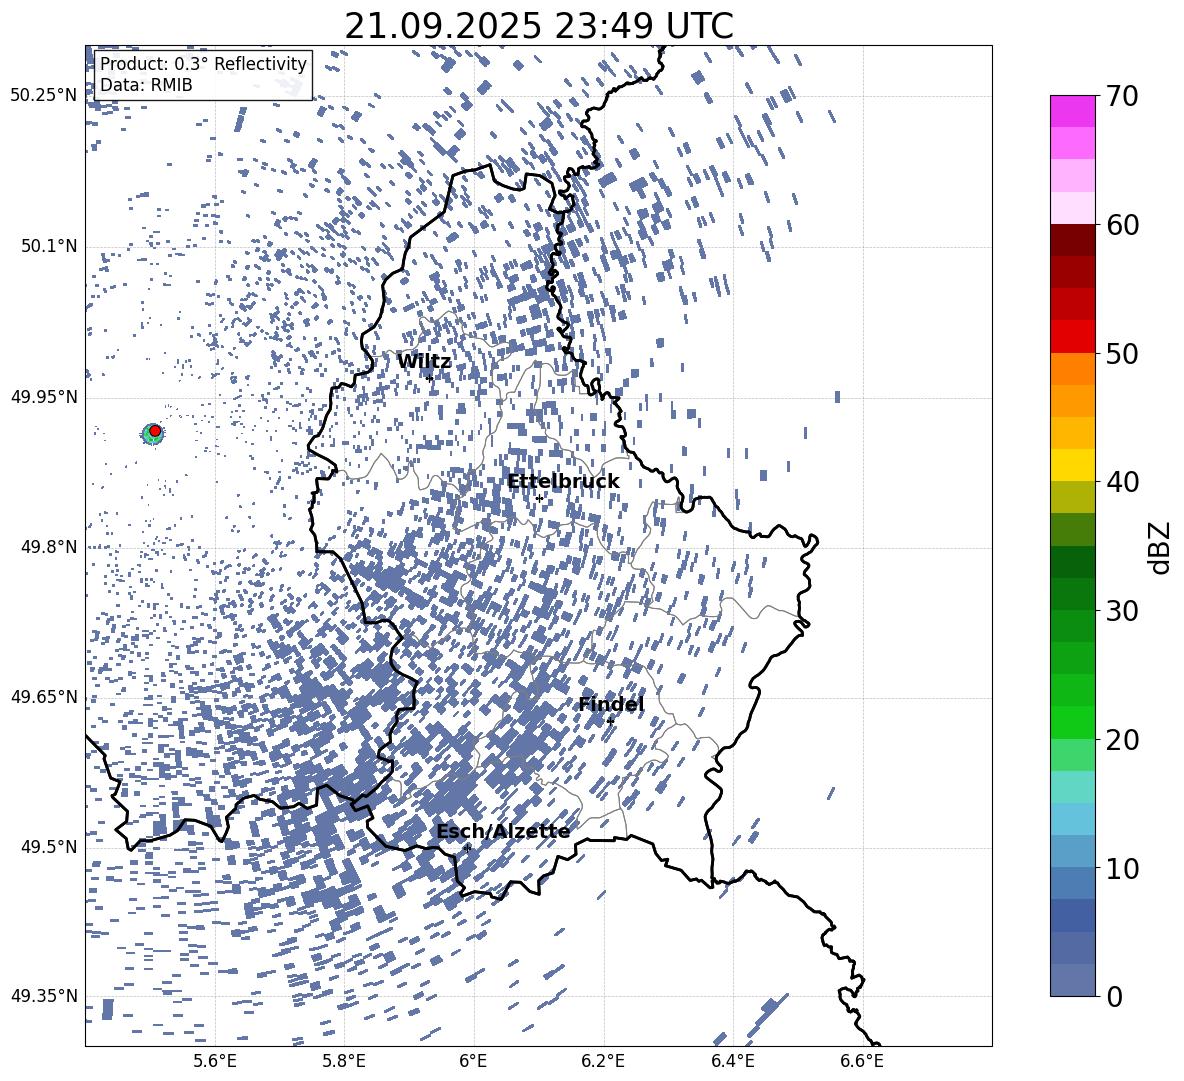Click the dark maroon colorbar segment below 60

(x=1072, y=240)
